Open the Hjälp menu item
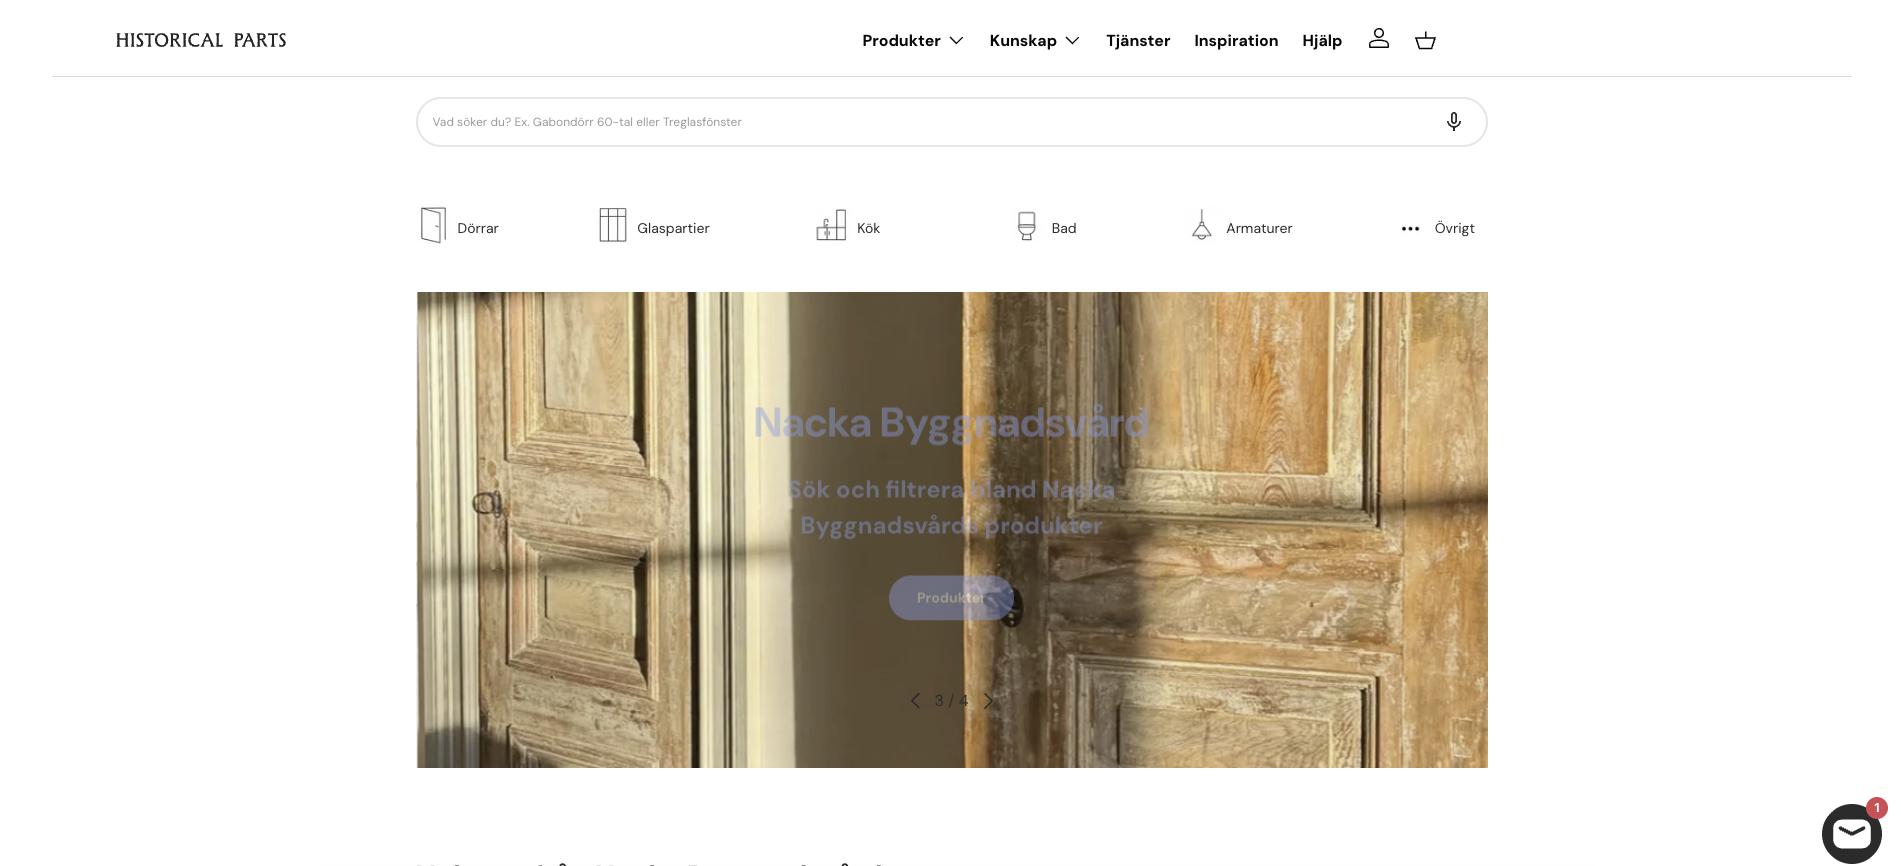The width and height of the screenshot is (1901, 866). tap(1322, 40)
